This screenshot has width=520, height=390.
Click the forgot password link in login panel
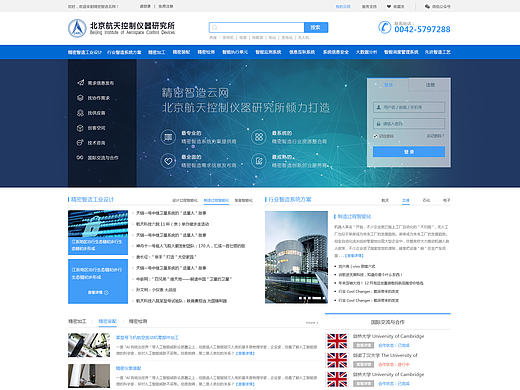coord(435,136)
